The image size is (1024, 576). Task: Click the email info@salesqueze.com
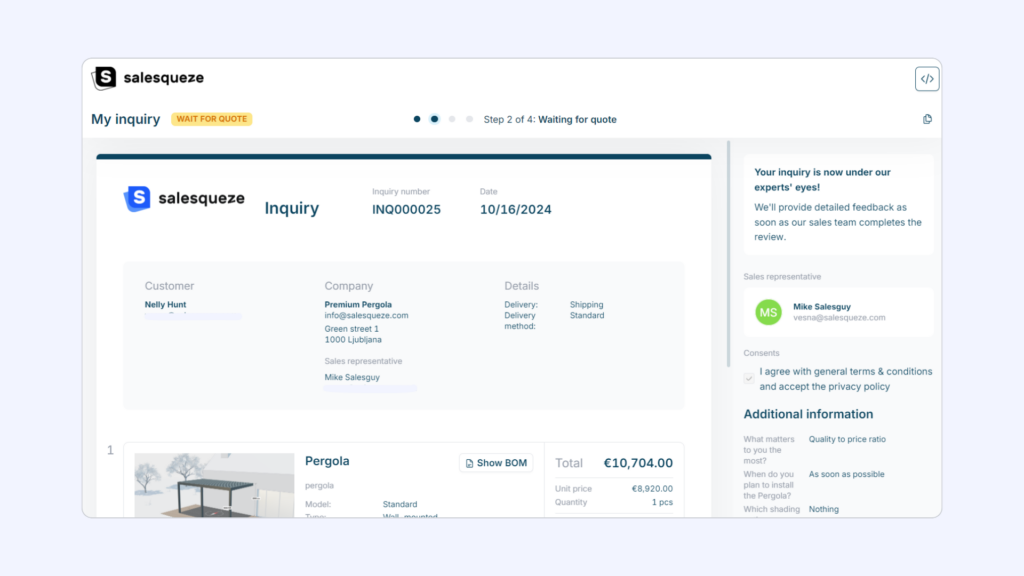point(366,315)
